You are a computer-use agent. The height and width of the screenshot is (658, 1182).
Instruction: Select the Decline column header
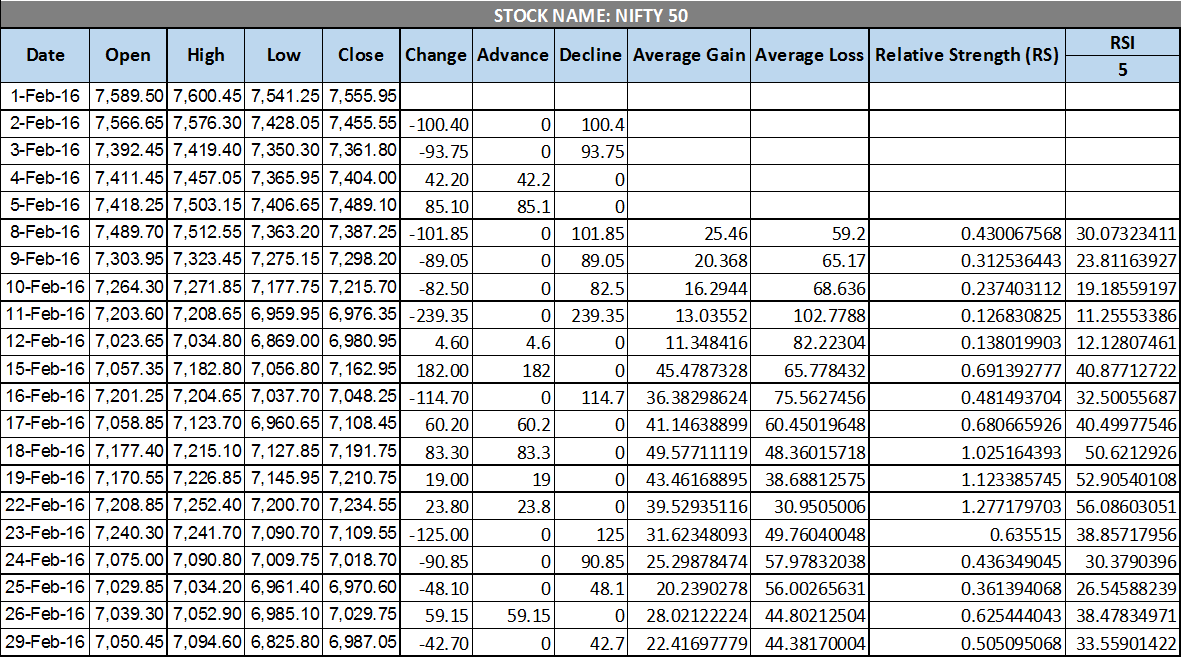coord(590,55)
